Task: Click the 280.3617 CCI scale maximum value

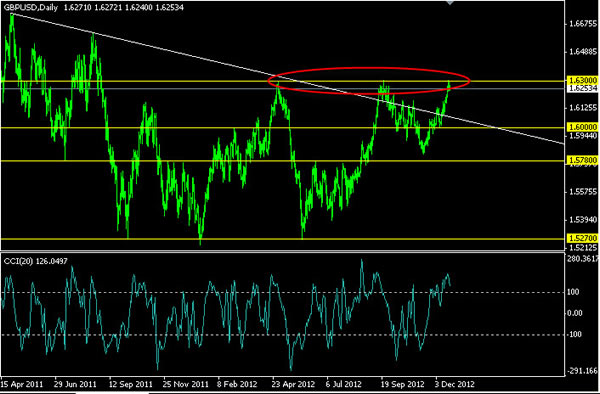Action: pyautogui.click(x=584, y=259)
